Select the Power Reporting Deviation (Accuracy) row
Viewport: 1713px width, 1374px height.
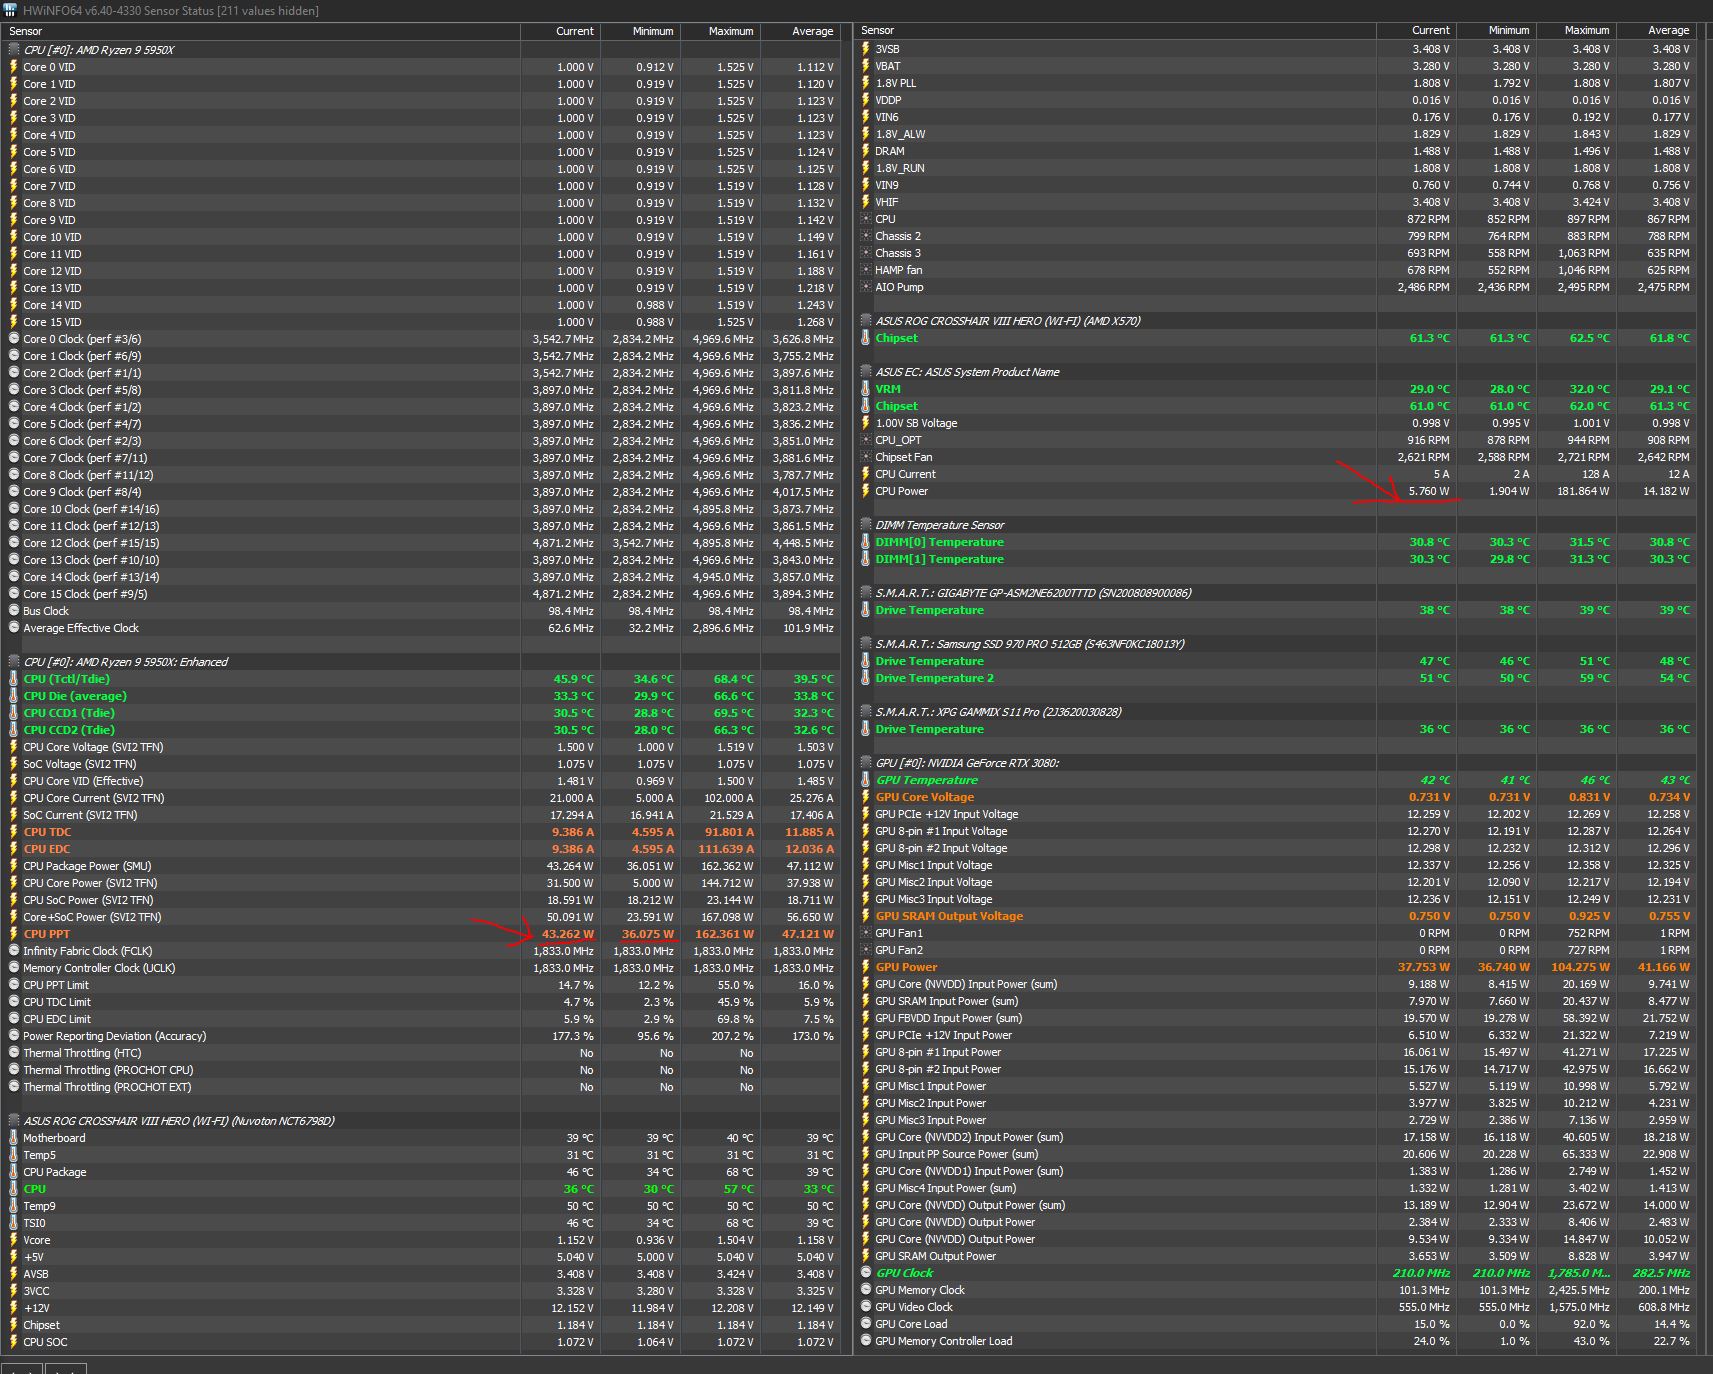(421, 1036)
